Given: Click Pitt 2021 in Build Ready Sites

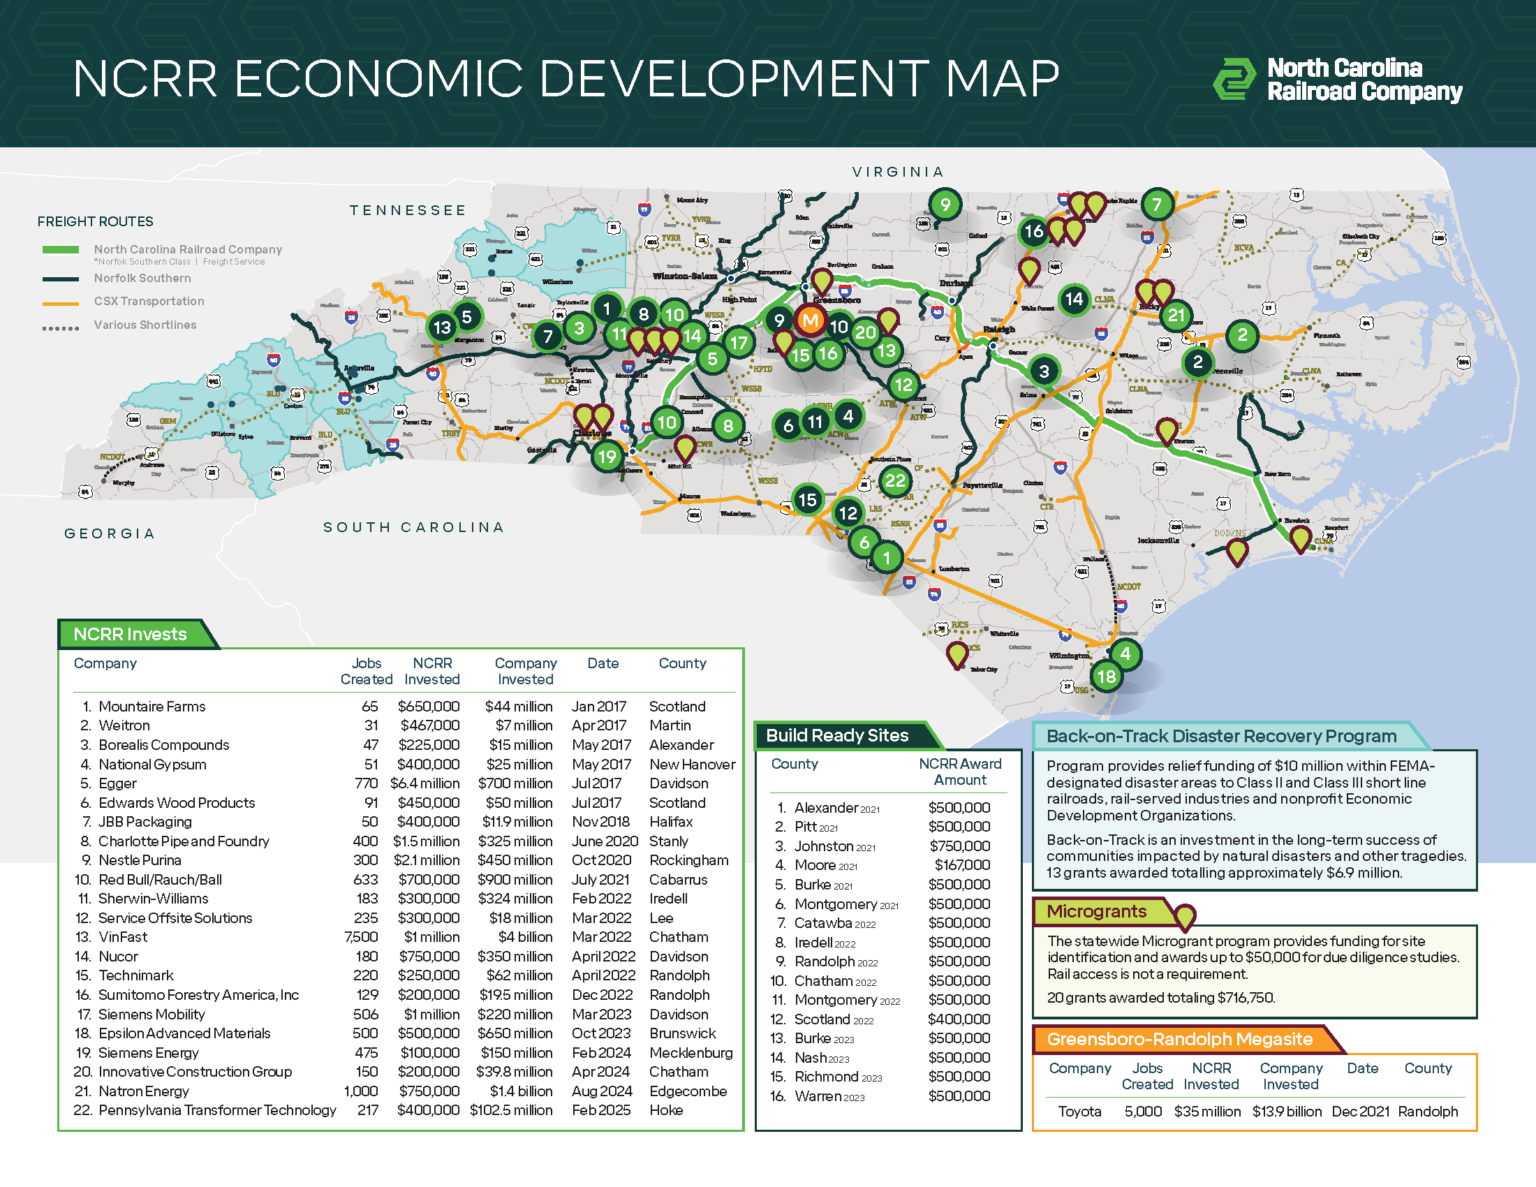Looking at the screenshot, I should coord(816,826).
